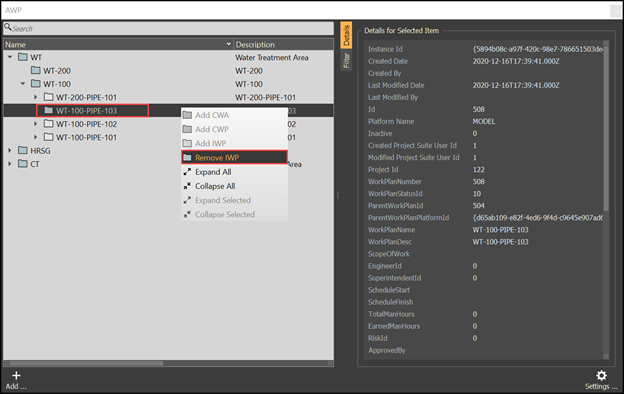
Task: Click the CT folder icon
Action: tap(23, 164)
